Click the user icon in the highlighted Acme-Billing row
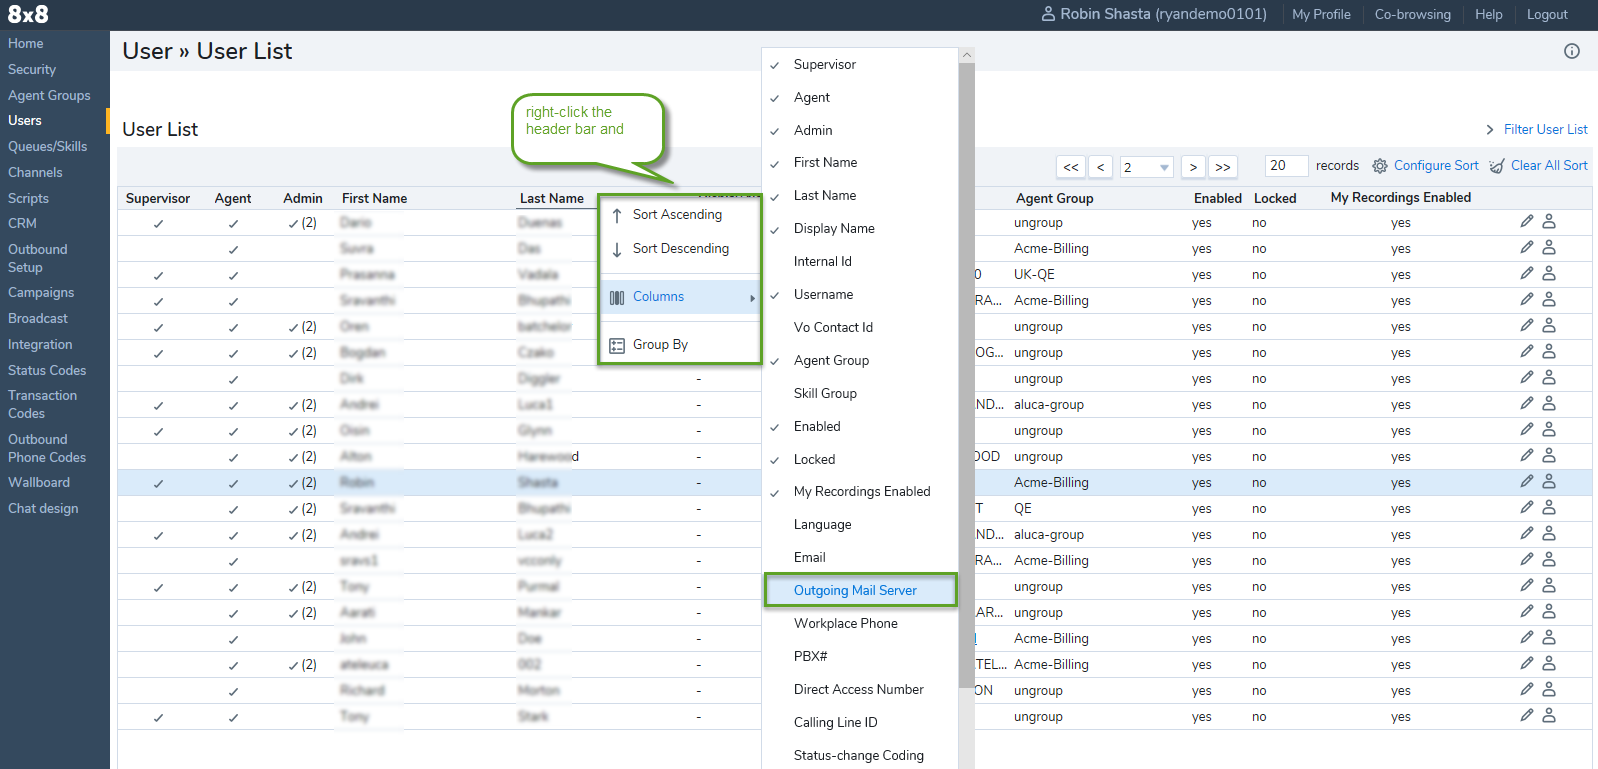 1549,481
